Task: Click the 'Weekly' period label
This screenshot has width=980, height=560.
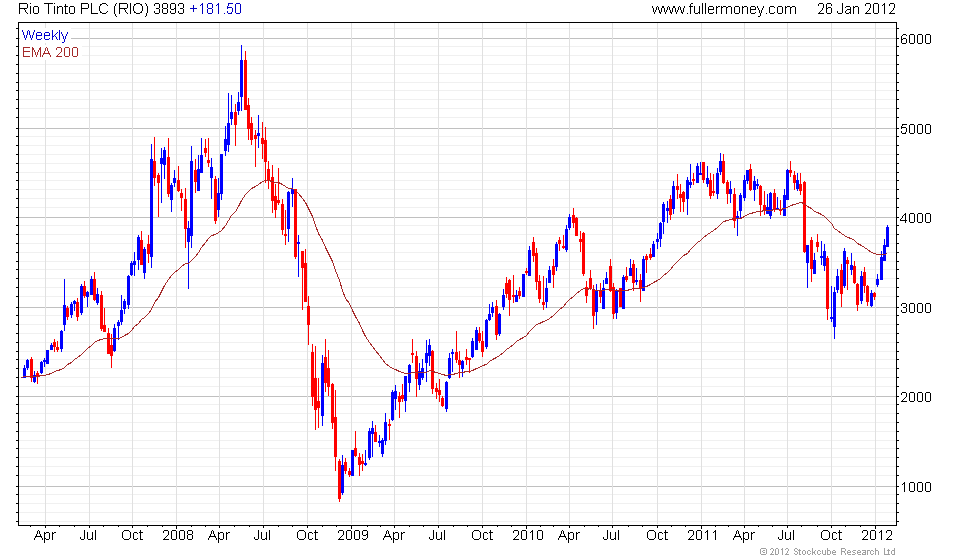Action: click(44, 36)
